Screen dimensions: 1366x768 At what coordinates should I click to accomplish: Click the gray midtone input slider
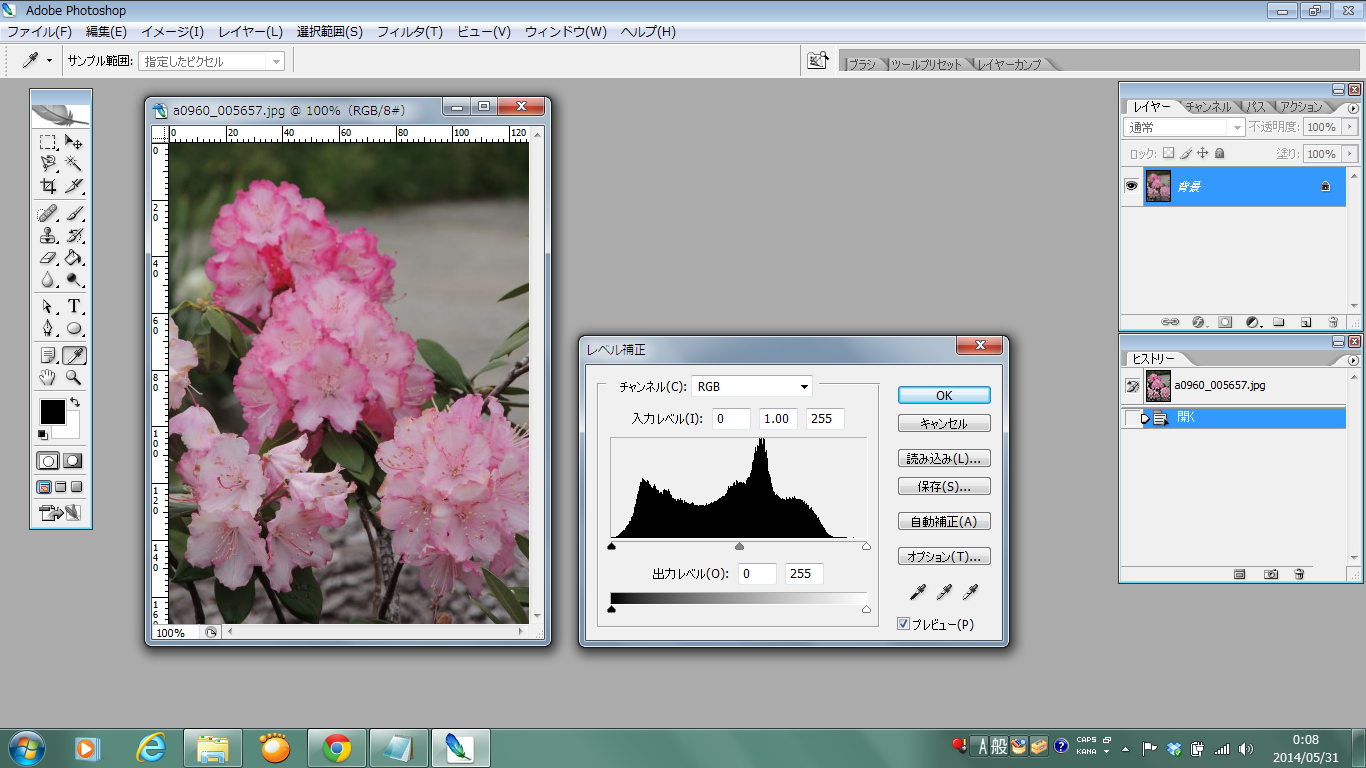740,547
